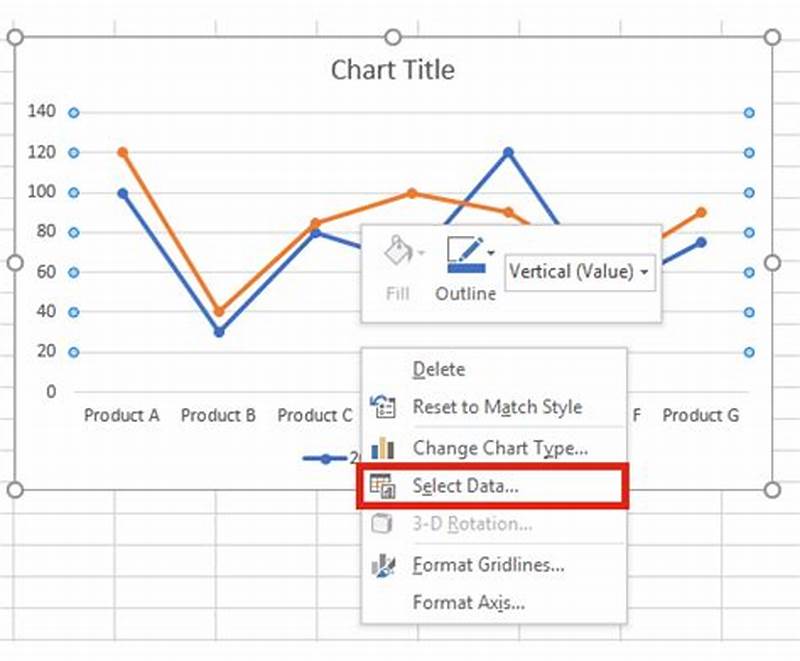This screenshot has height=661, width=800.
Task: Click the blue fill color bar under Outline
Action: click(x=465, y=267)
